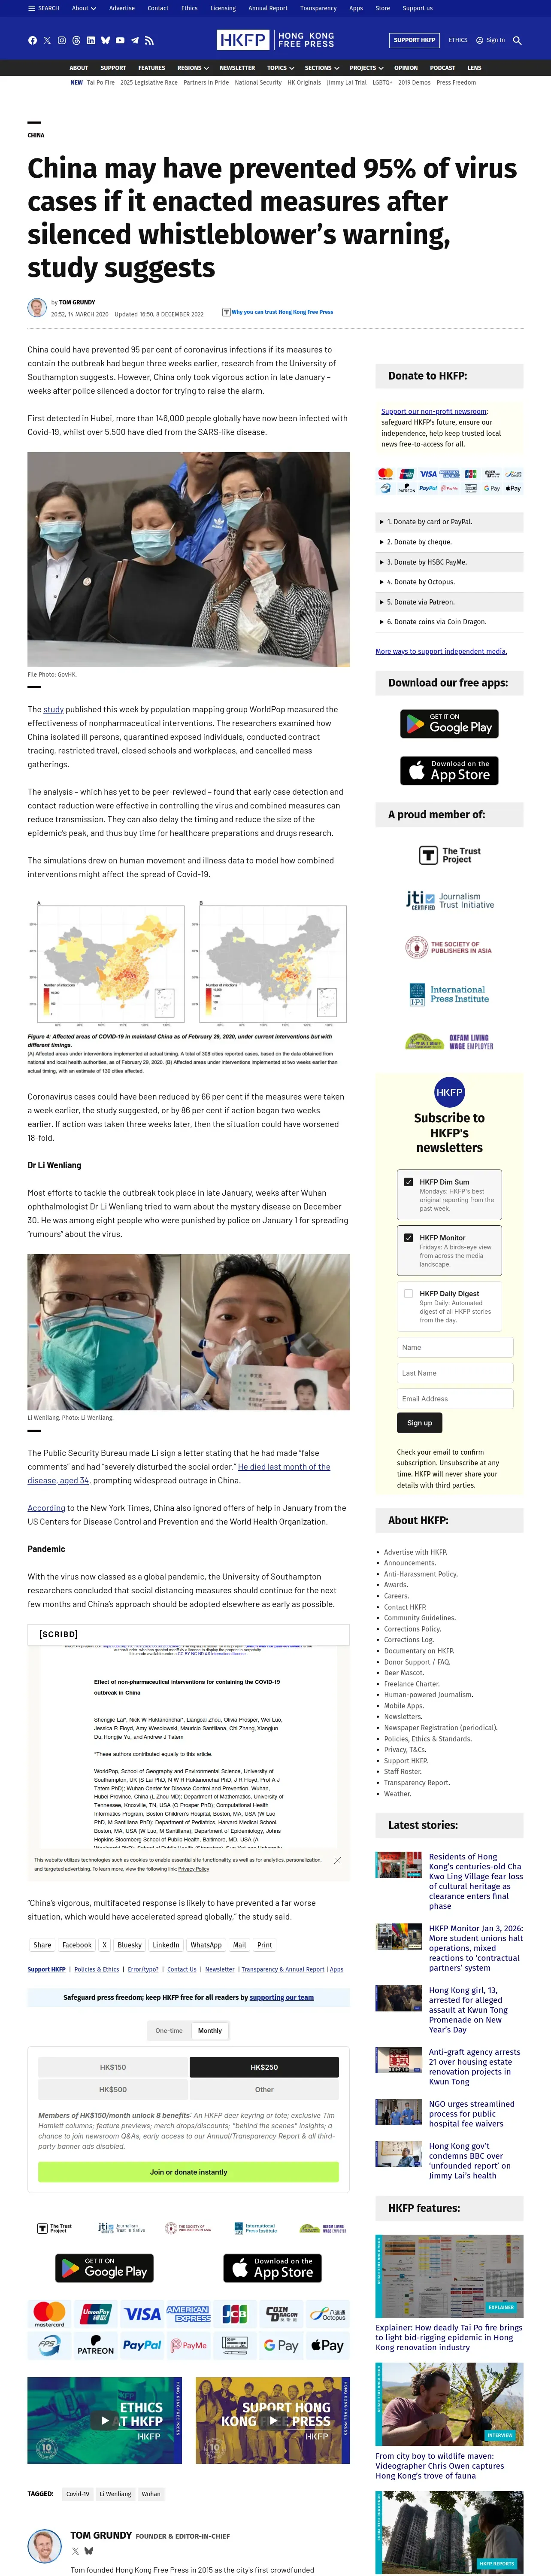The height and width of the screenshot is (2576, 551).
Task: Open the Opinion menu item
Action: point(405,68)
